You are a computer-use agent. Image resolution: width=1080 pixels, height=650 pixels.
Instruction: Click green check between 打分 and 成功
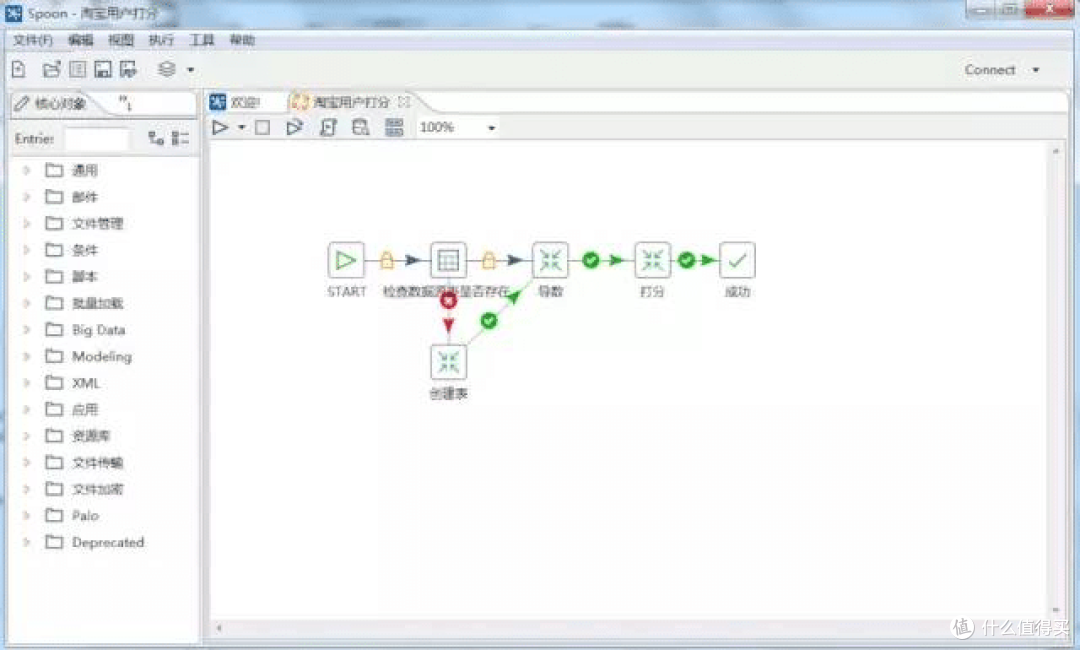686,260
